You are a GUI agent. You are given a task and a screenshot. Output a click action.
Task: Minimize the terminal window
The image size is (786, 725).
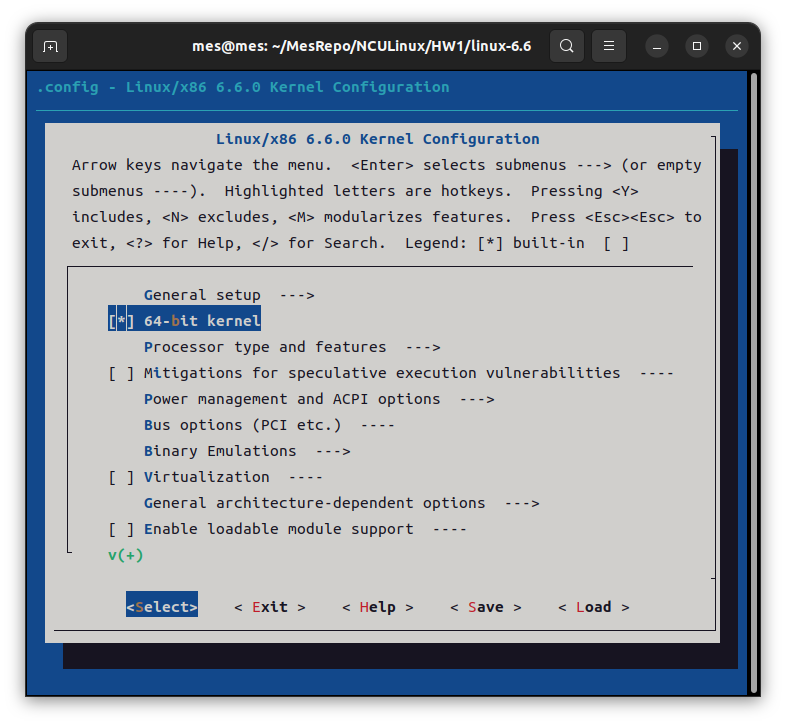[x=657, y=46]
